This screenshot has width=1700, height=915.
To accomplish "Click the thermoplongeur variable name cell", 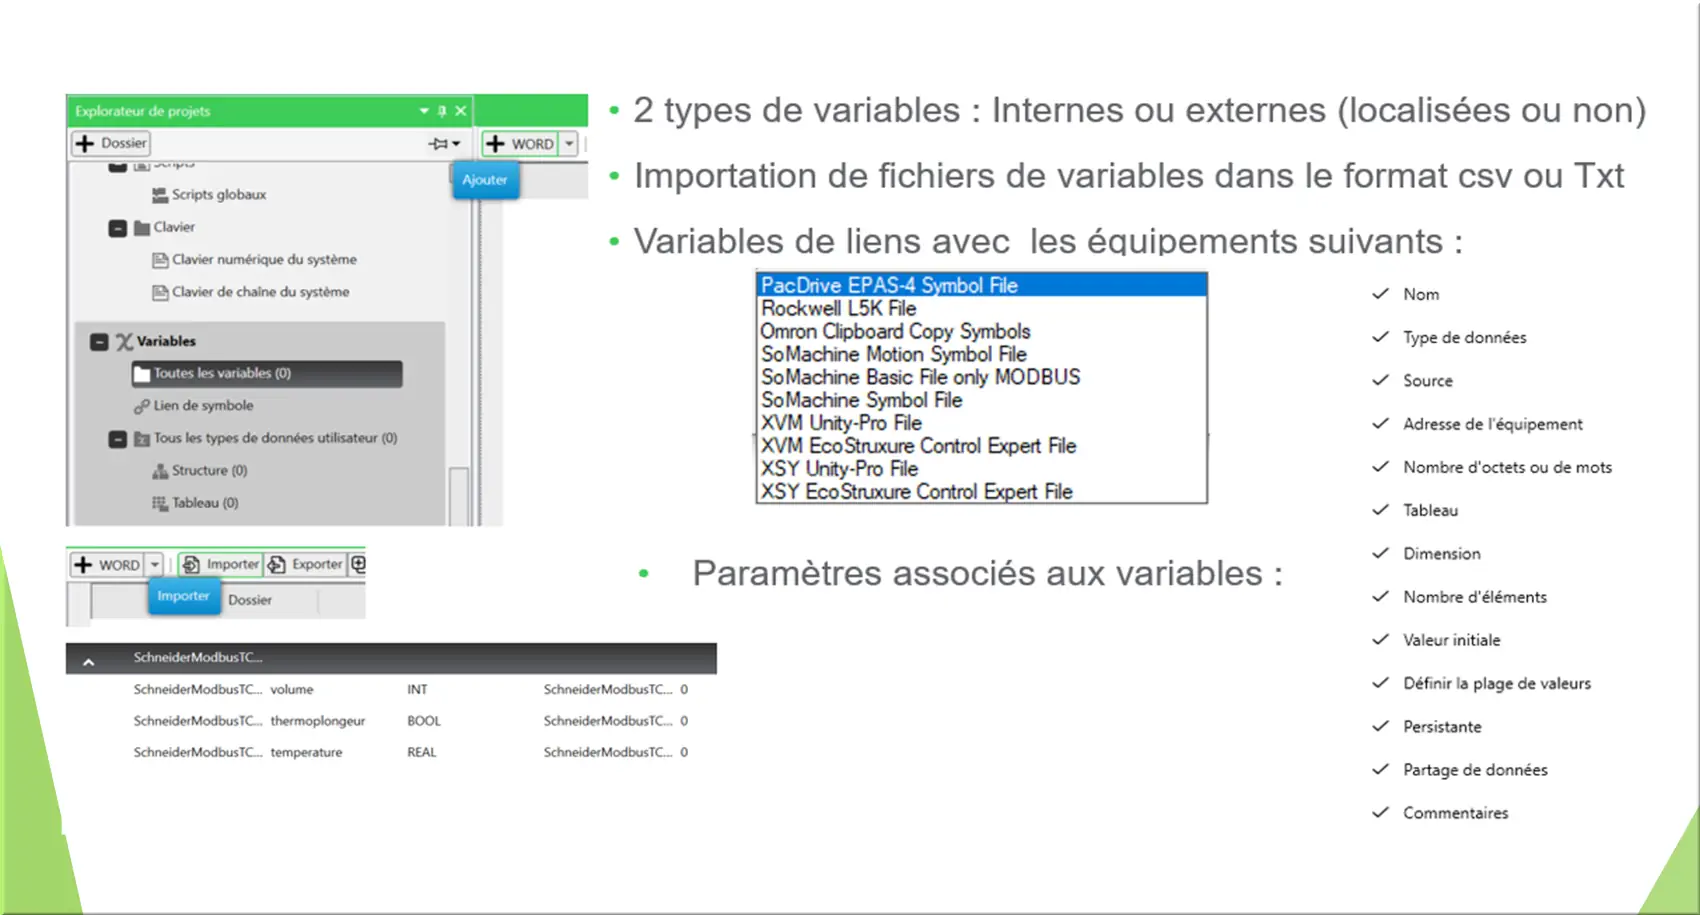I will (318, 721).
